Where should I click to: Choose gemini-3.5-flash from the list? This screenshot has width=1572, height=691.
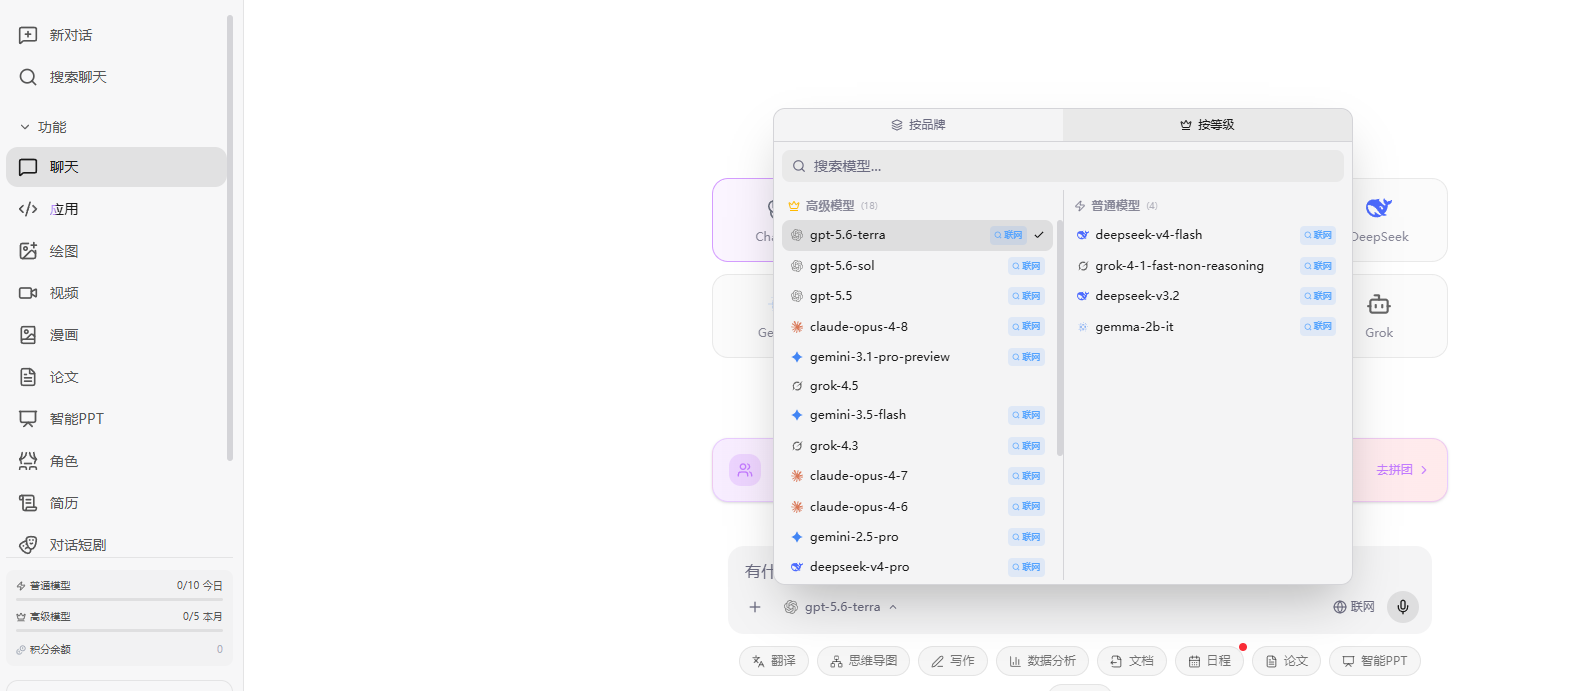coord(917,415)
